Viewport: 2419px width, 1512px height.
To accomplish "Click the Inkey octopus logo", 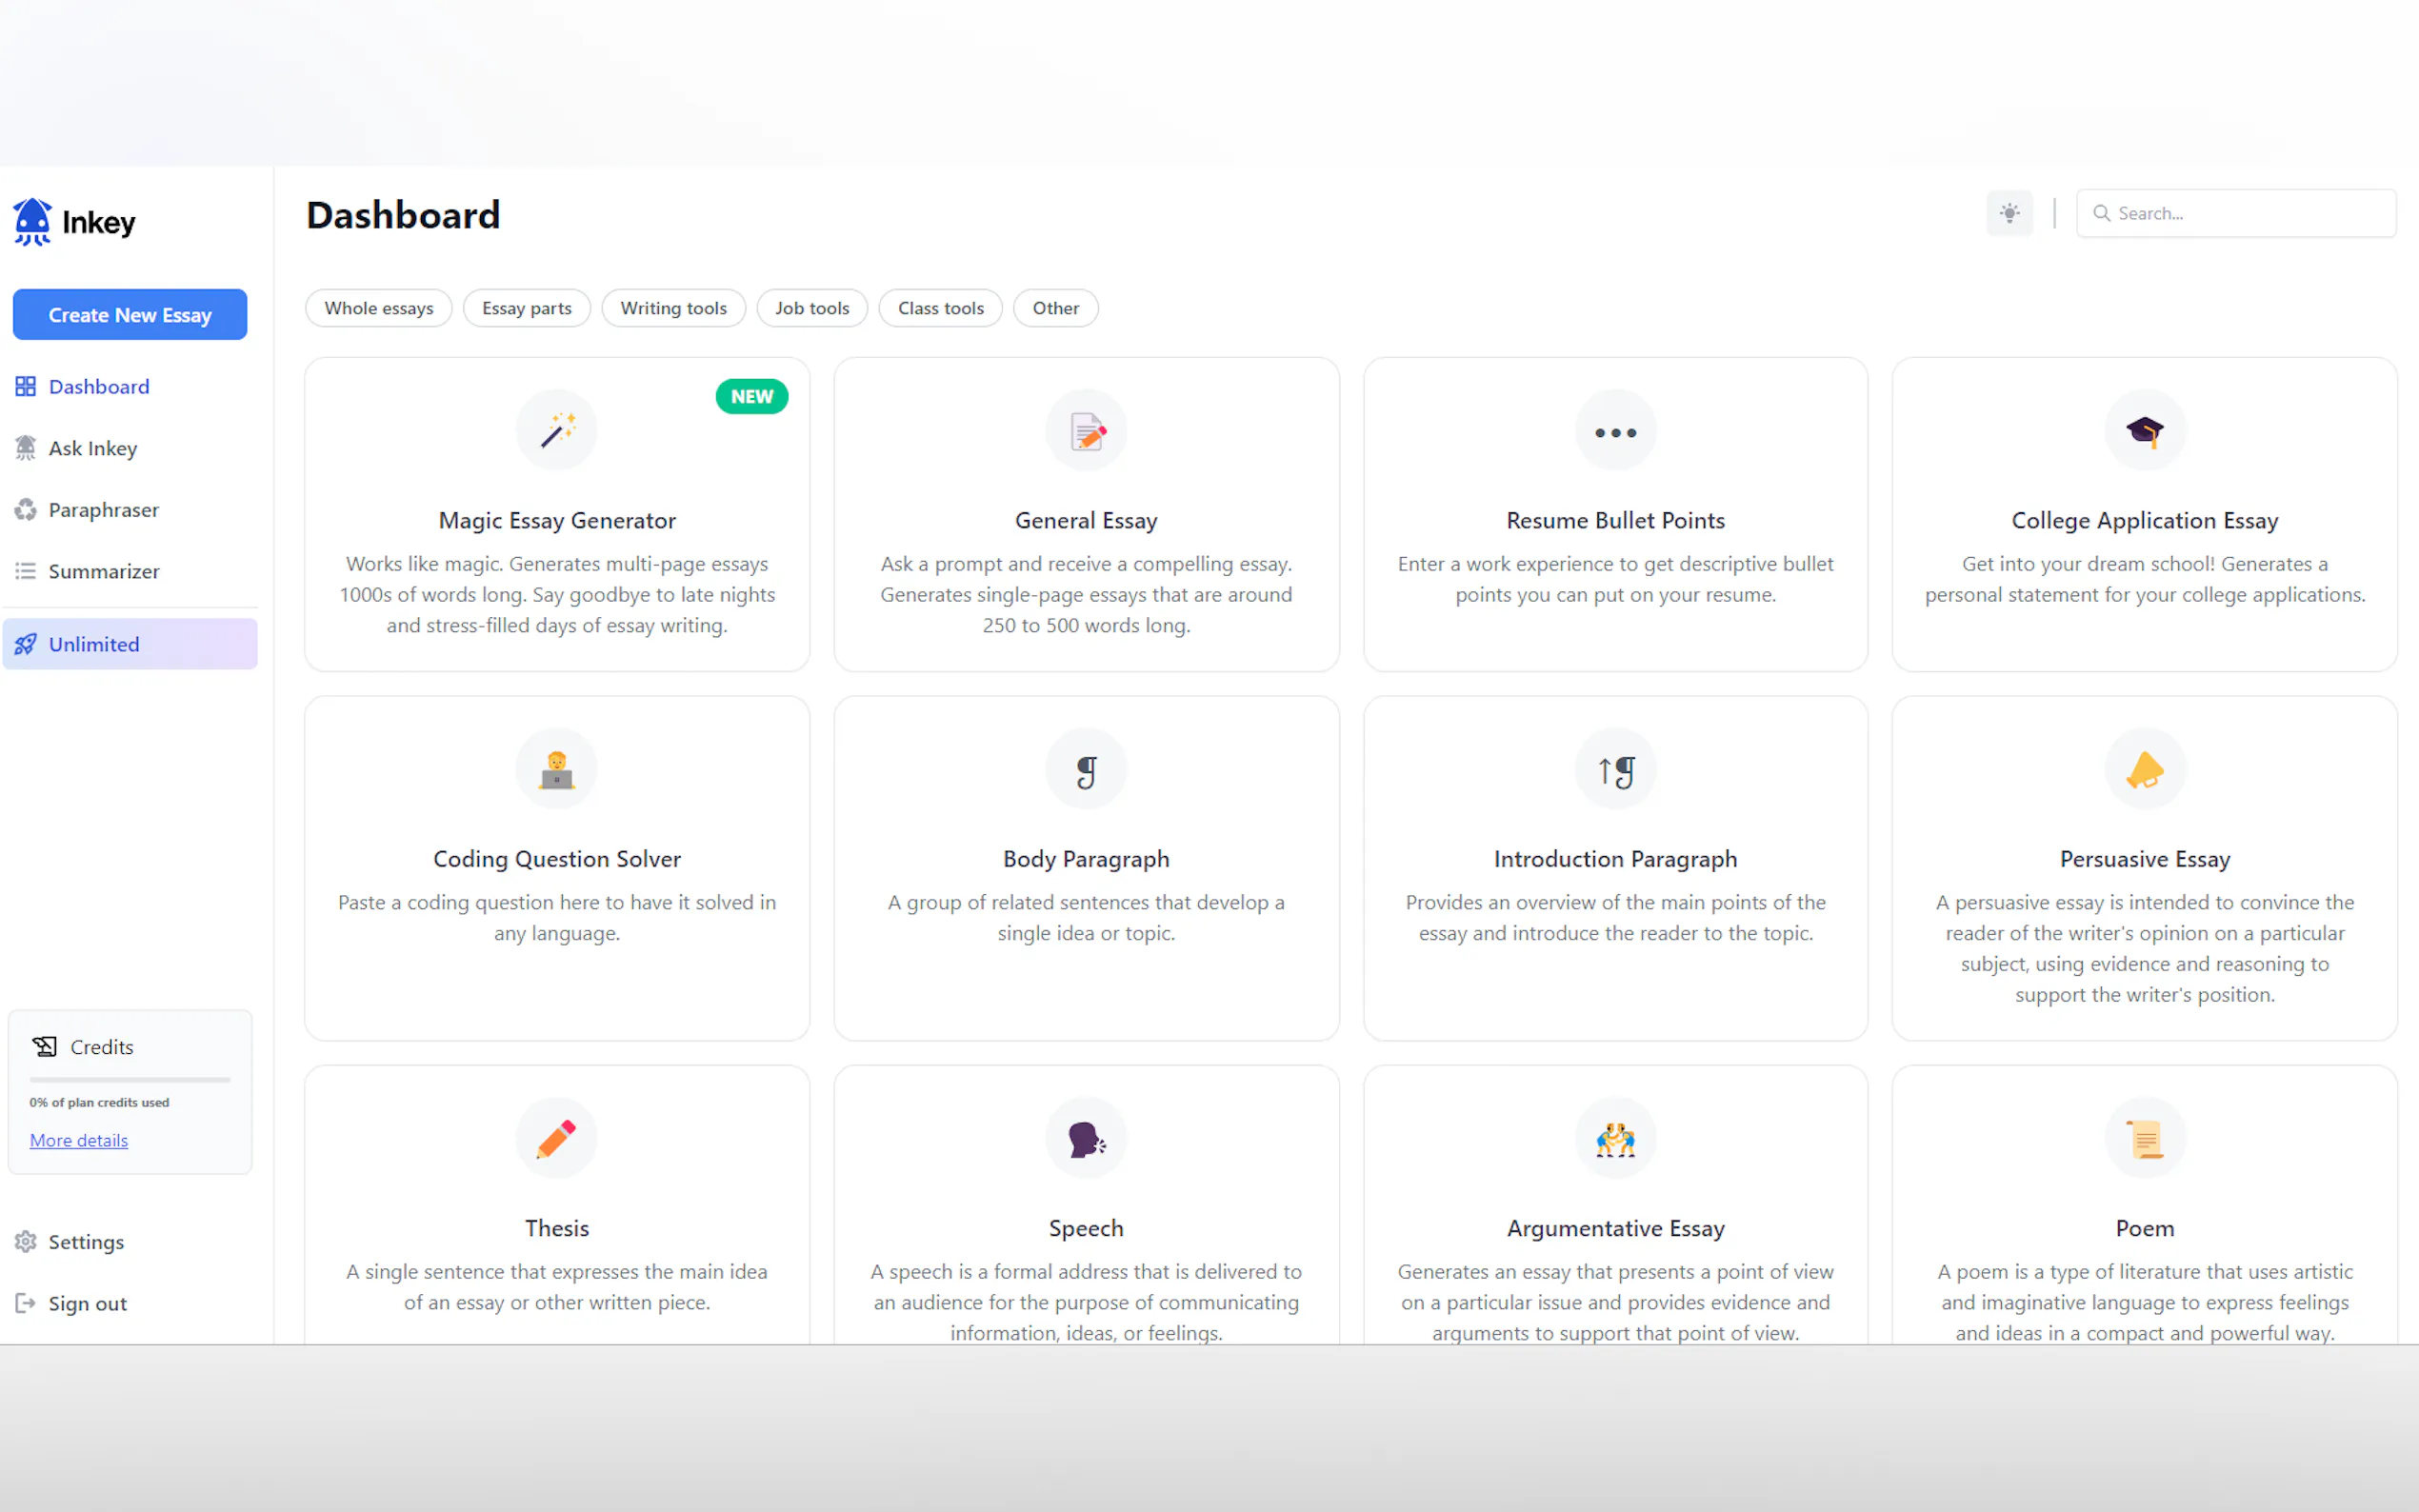I will tap(31, 221).
